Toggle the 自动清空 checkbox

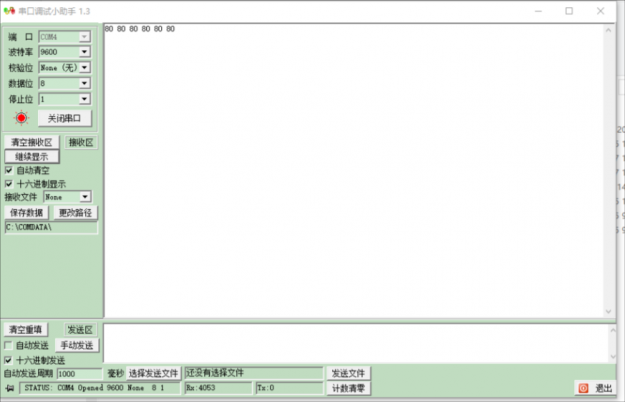(9, 171)
